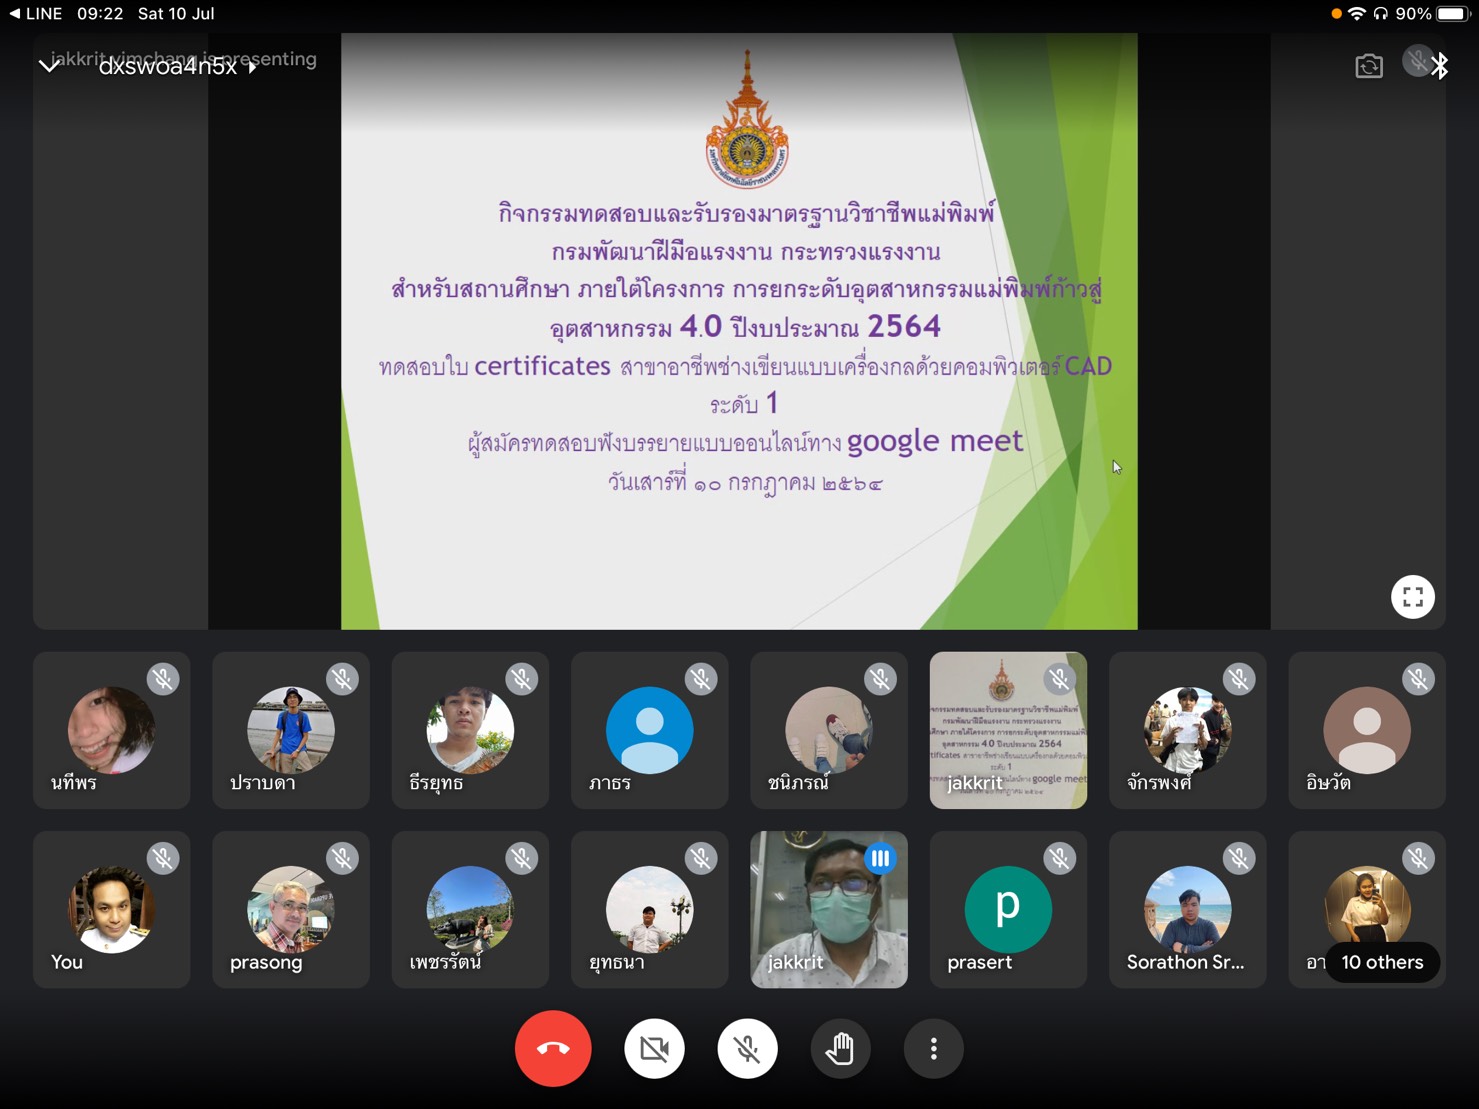Tap the muted mic icon on ภาธร
This screenshot has height=1109, width=1479.
coord(701,679)
